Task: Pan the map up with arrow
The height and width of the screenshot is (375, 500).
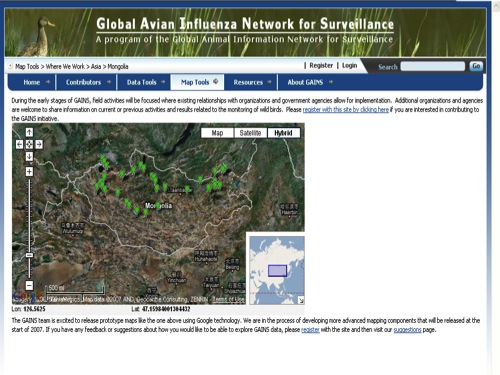Action: (29, 132)
